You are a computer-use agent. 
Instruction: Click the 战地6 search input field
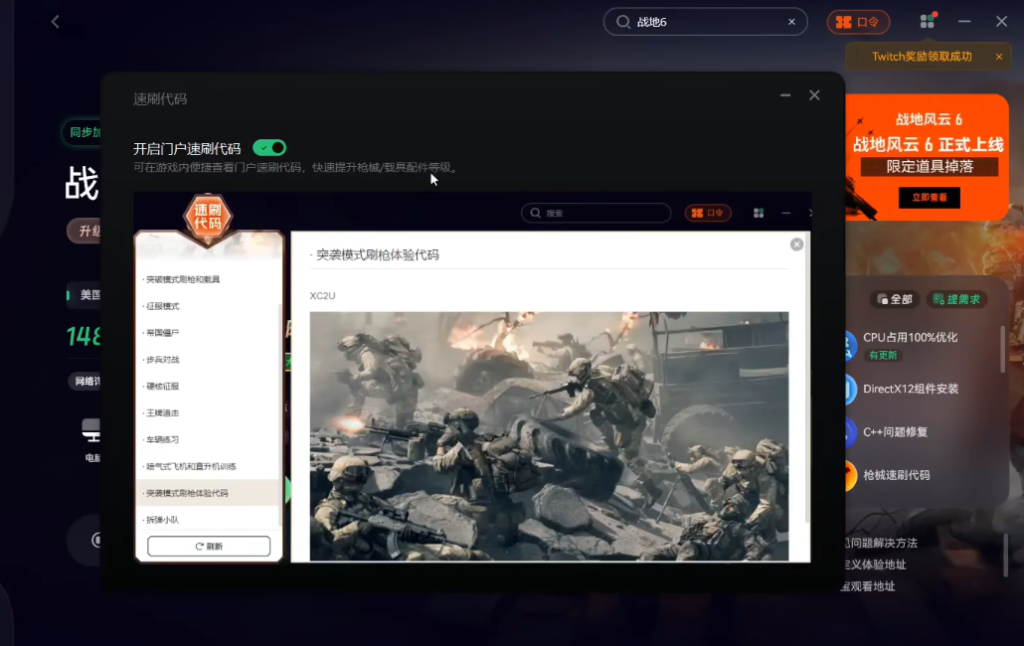(x=705, y=22)
